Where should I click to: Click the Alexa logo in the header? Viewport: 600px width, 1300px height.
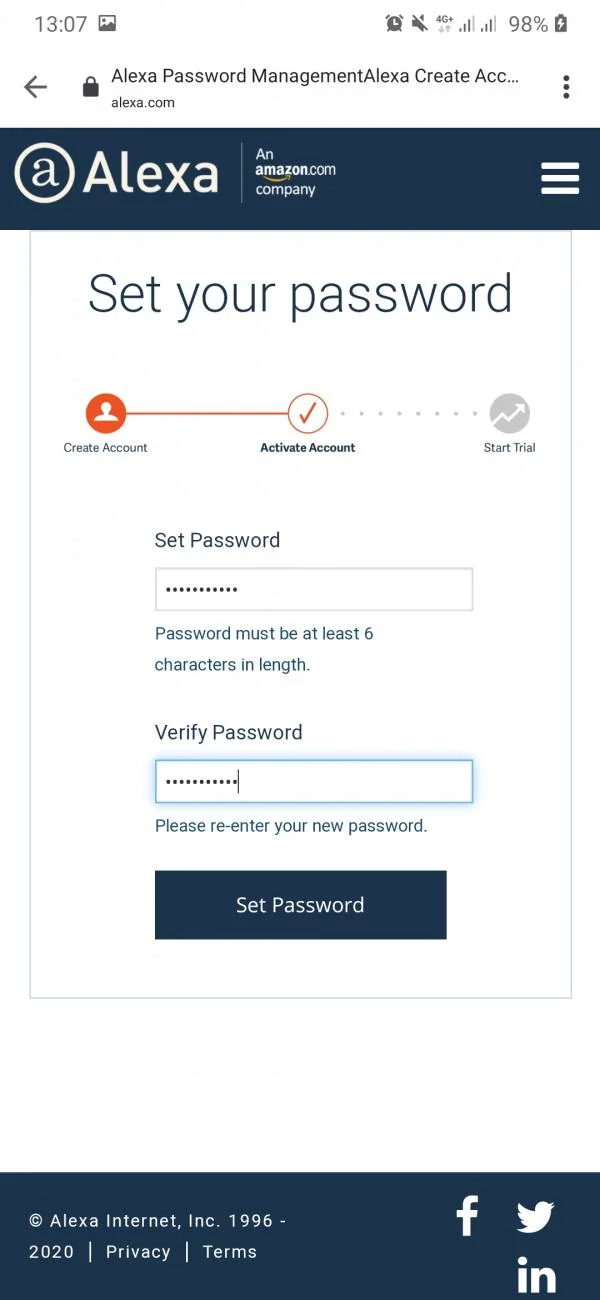(116, 173)
